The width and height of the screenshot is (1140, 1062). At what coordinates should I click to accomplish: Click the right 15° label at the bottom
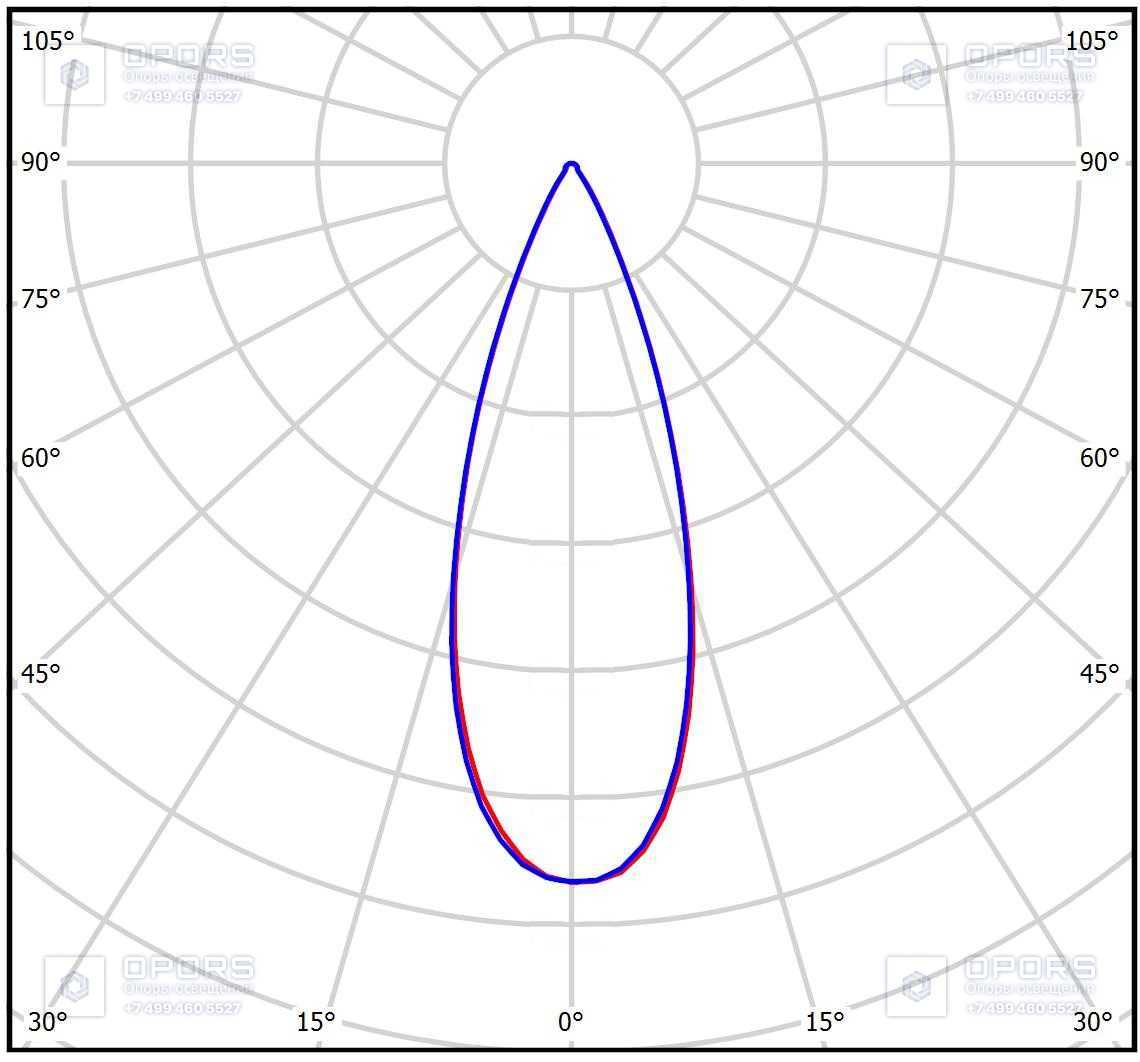click(x=824, y=1022)
